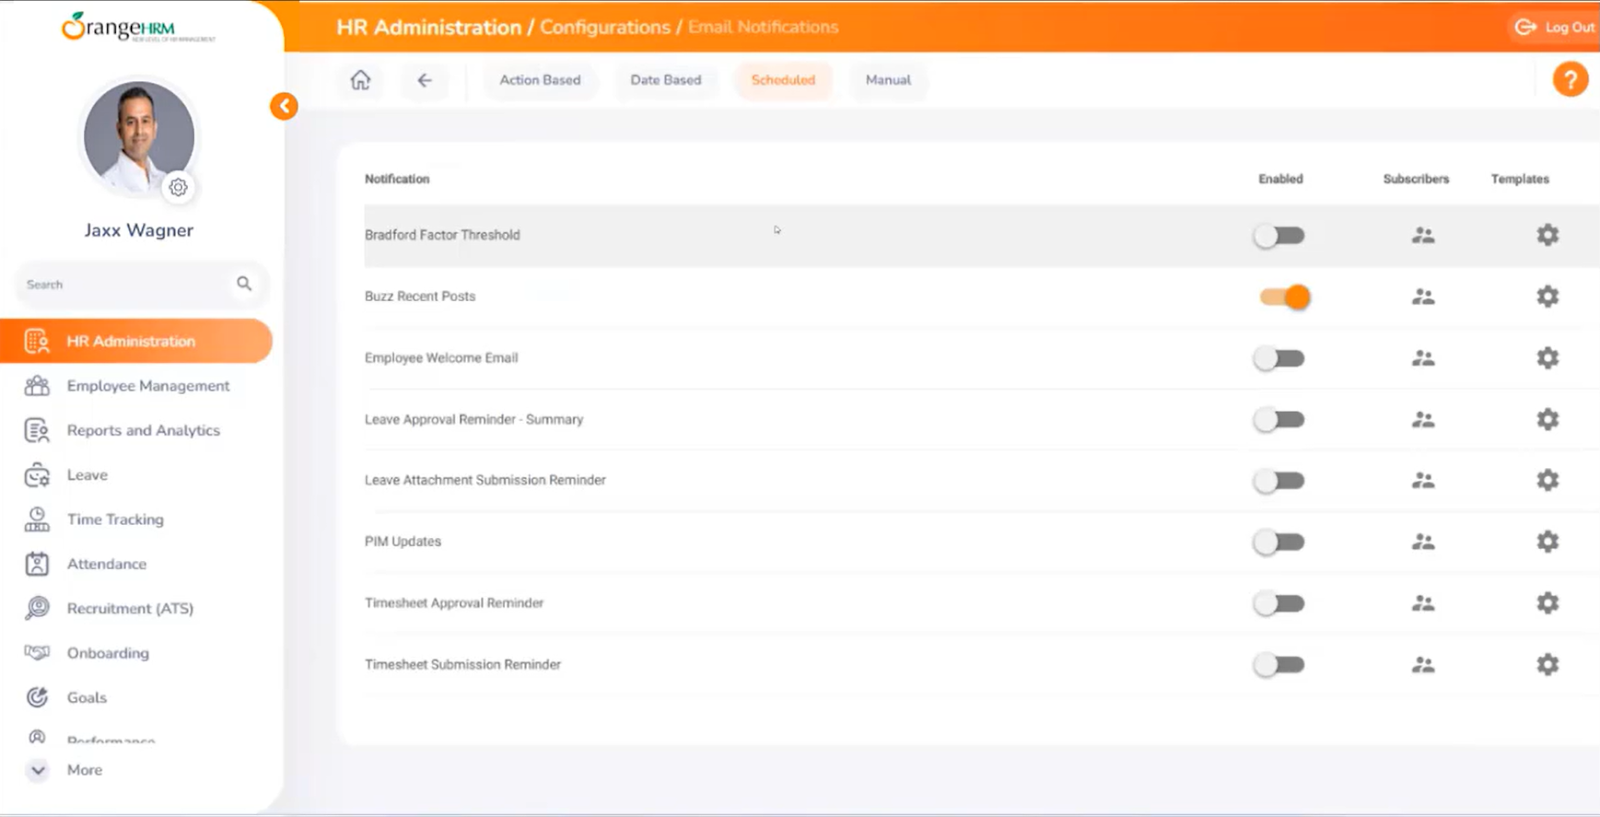The image size is (1600, 817).
Task: Open profile settings gear on avatar
Action: (178, 187)
